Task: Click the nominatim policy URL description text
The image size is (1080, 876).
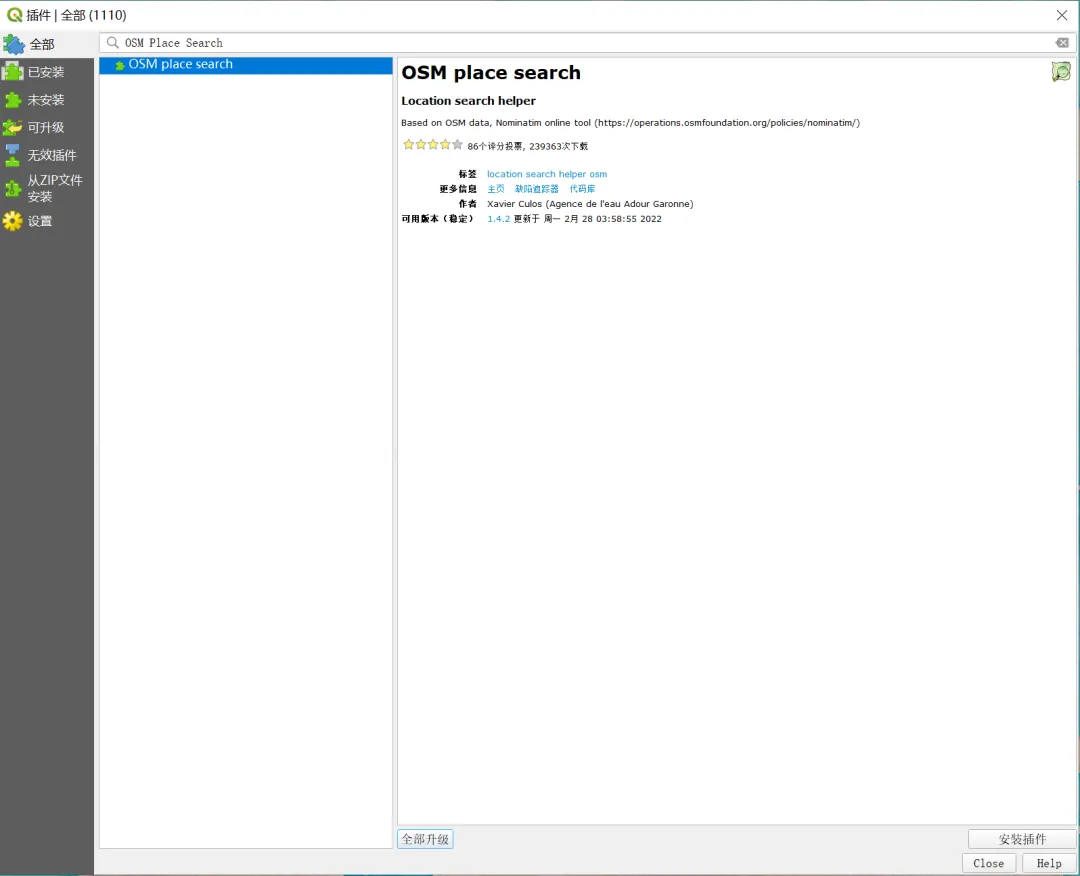Action: [x=630, y=123]
